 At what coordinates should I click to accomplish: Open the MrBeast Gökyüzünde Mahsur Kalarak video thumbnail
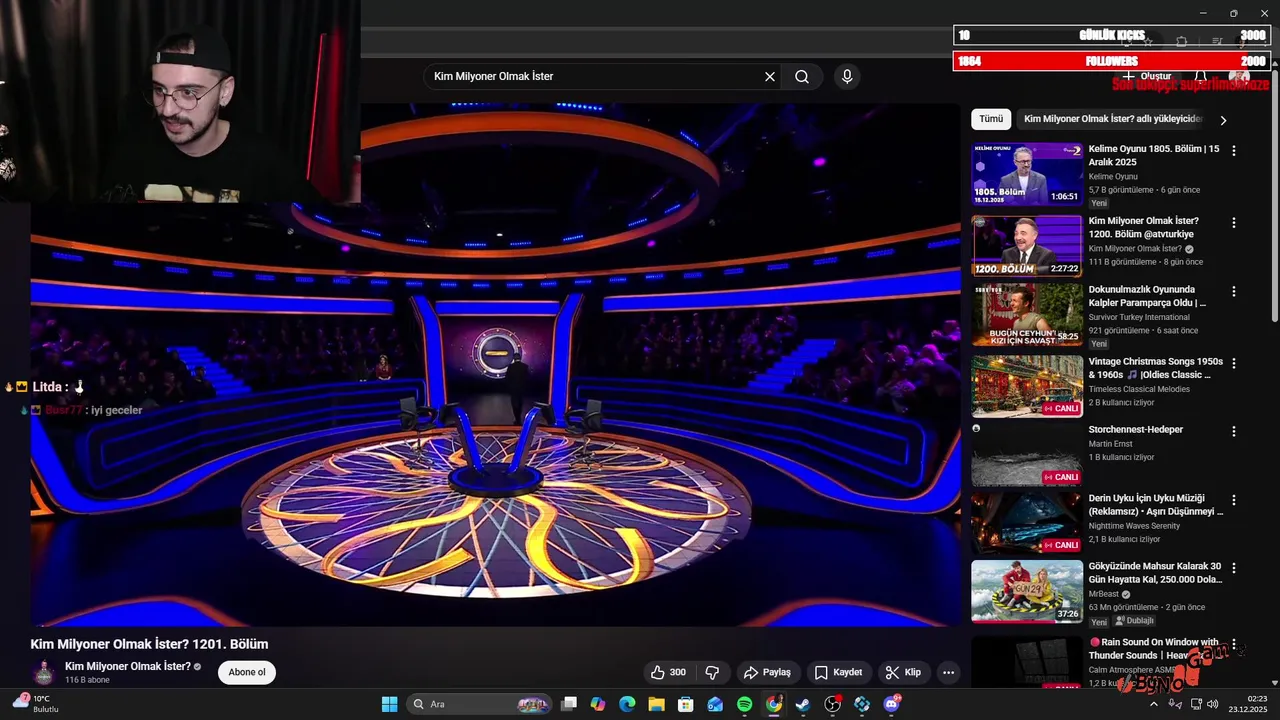coord(1026,591)
